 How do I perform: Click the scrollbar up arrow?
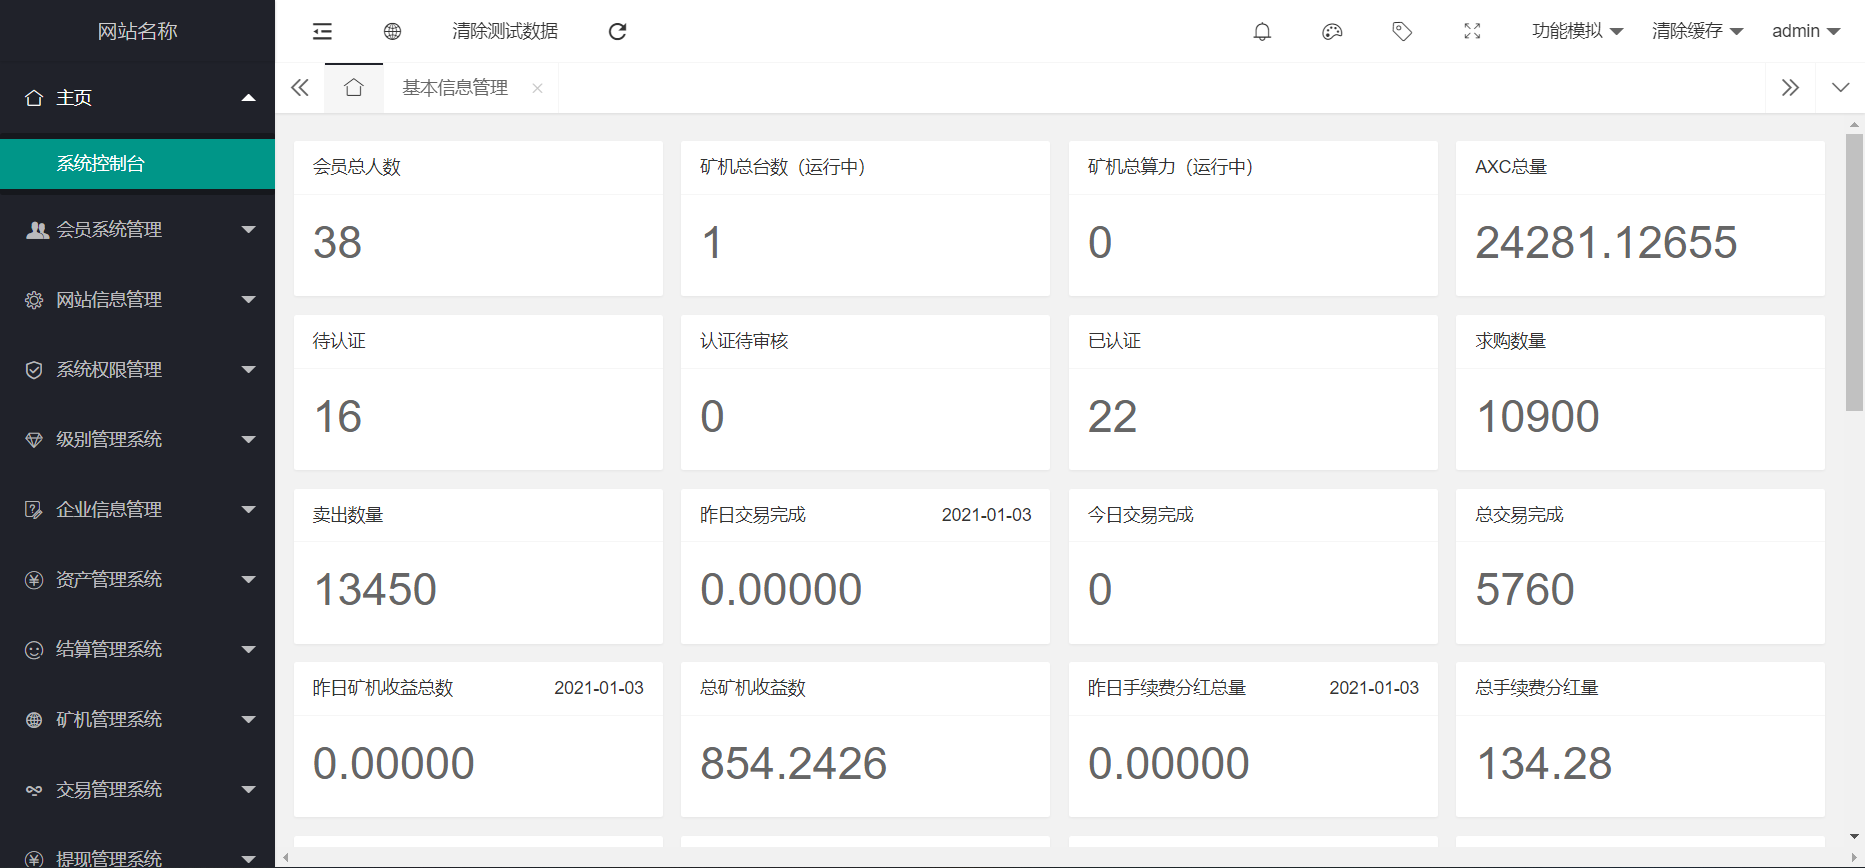[1854, 125]
